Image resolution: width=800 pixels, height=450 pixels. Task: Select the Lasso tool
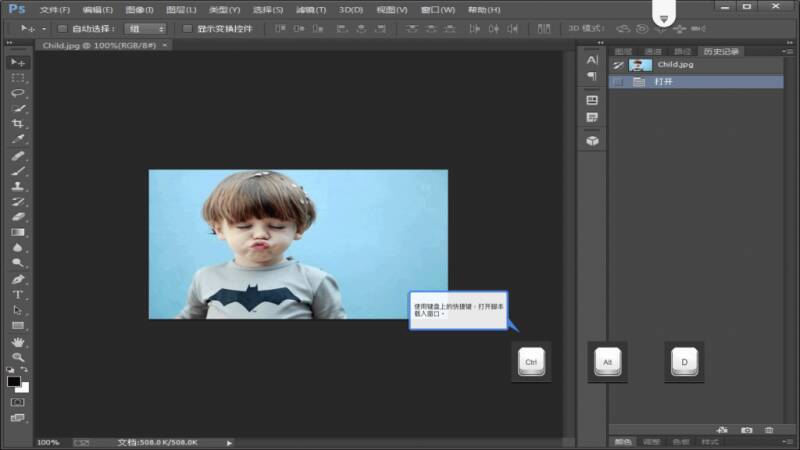click(x=18, y=93)
